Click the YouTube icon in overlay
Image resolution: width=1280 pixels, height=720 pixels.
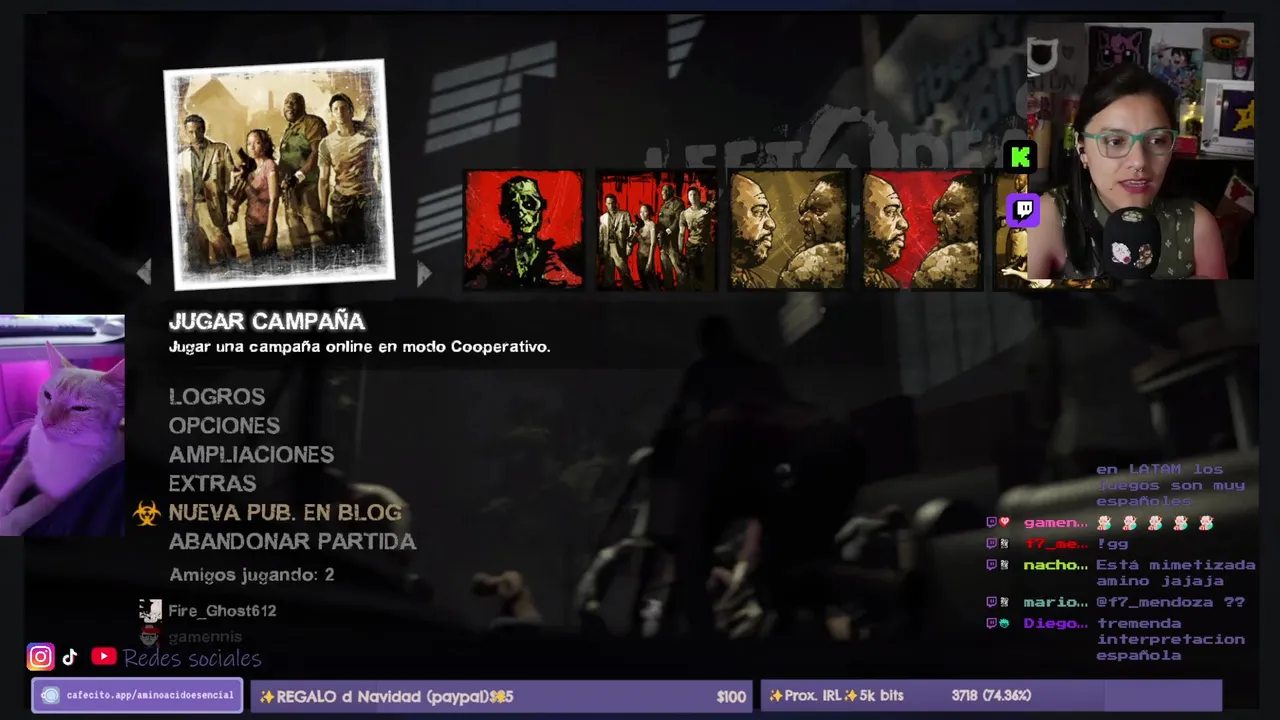coord(104,657)
